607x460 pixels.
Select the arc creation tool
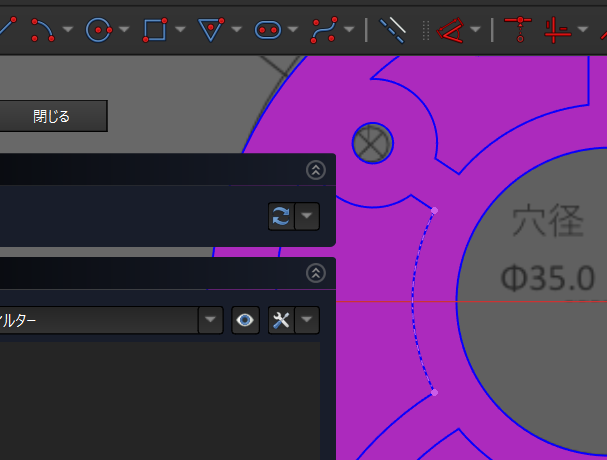(x=43, y=30)
